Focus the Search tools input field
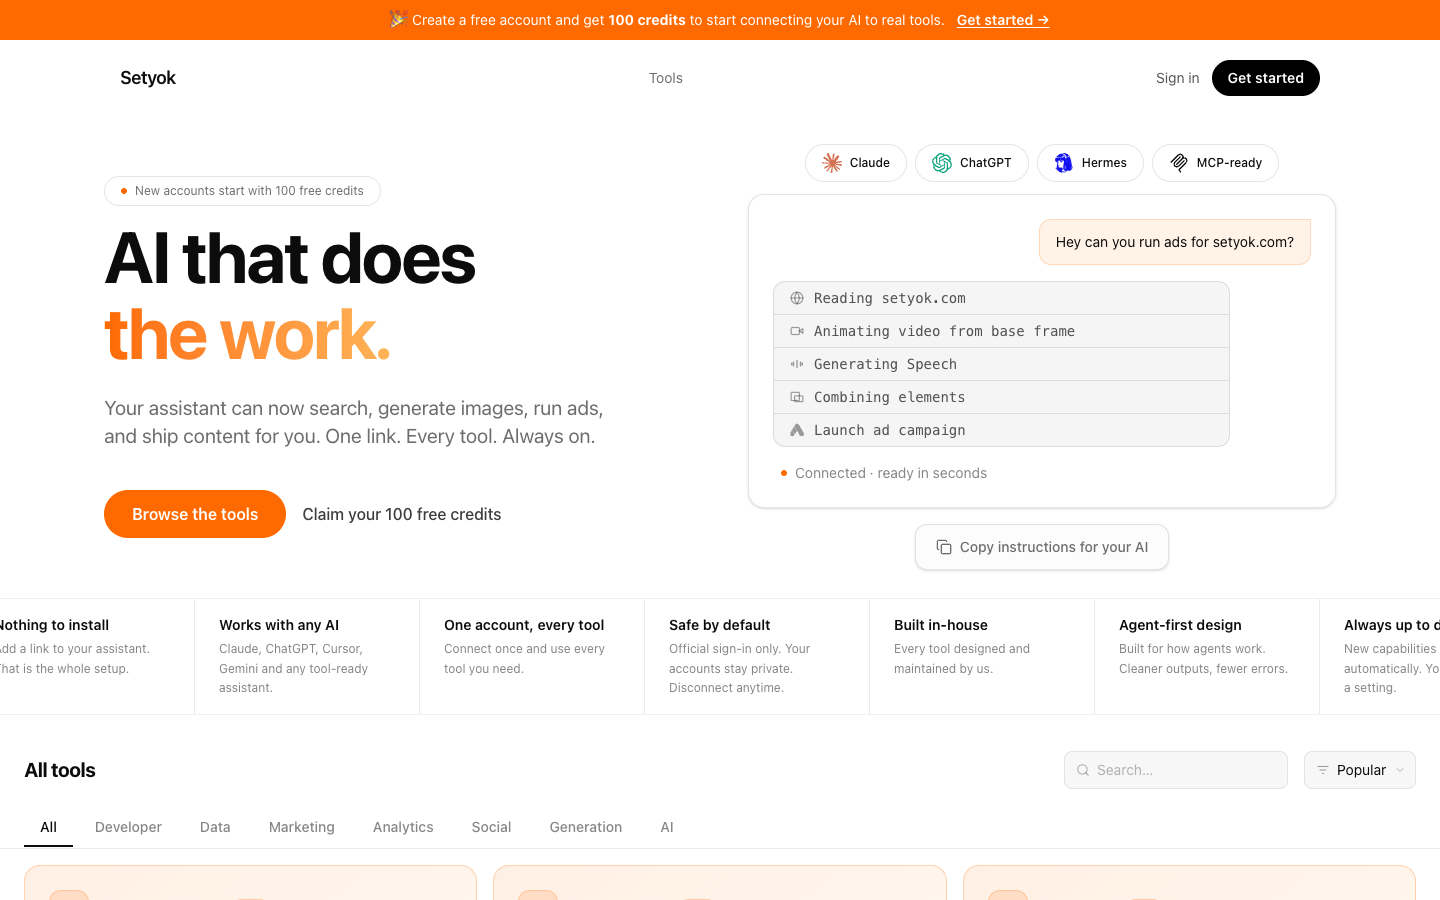Viewport: 1440px width, 900px height. 1176,770
